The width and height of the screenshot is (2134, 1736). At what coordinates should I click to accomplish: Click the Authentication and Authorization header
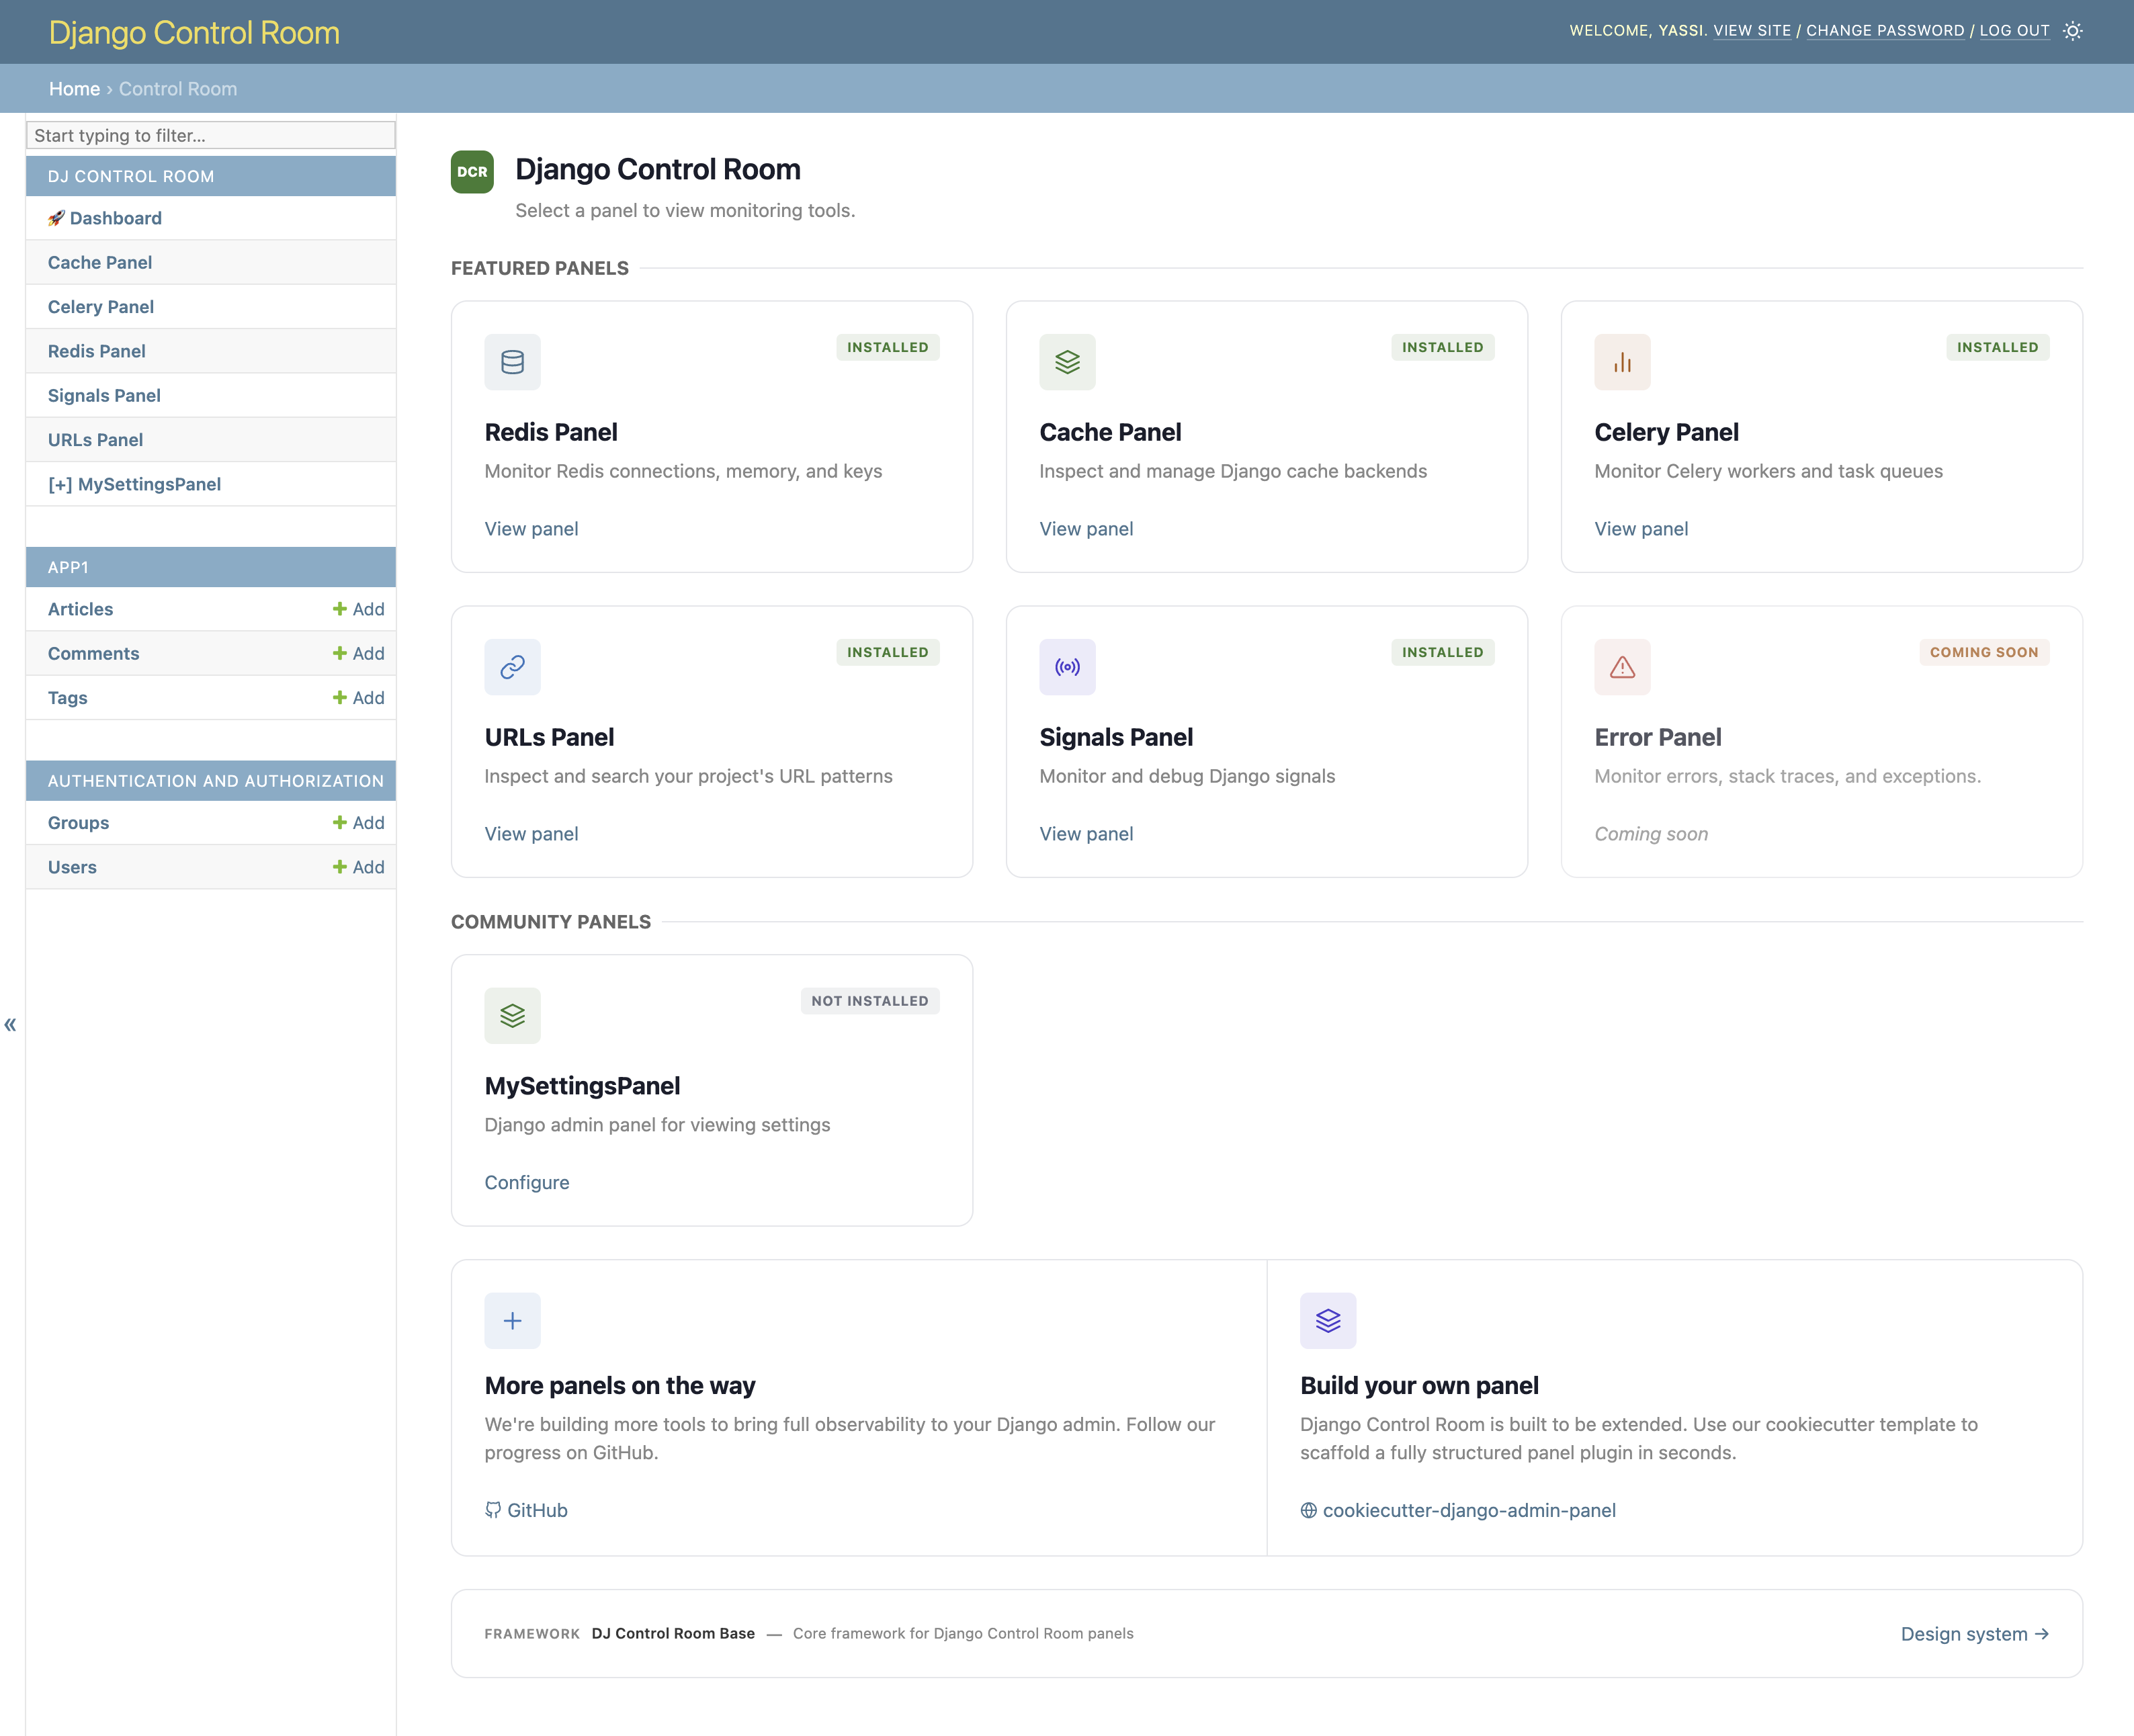(216, 781)
